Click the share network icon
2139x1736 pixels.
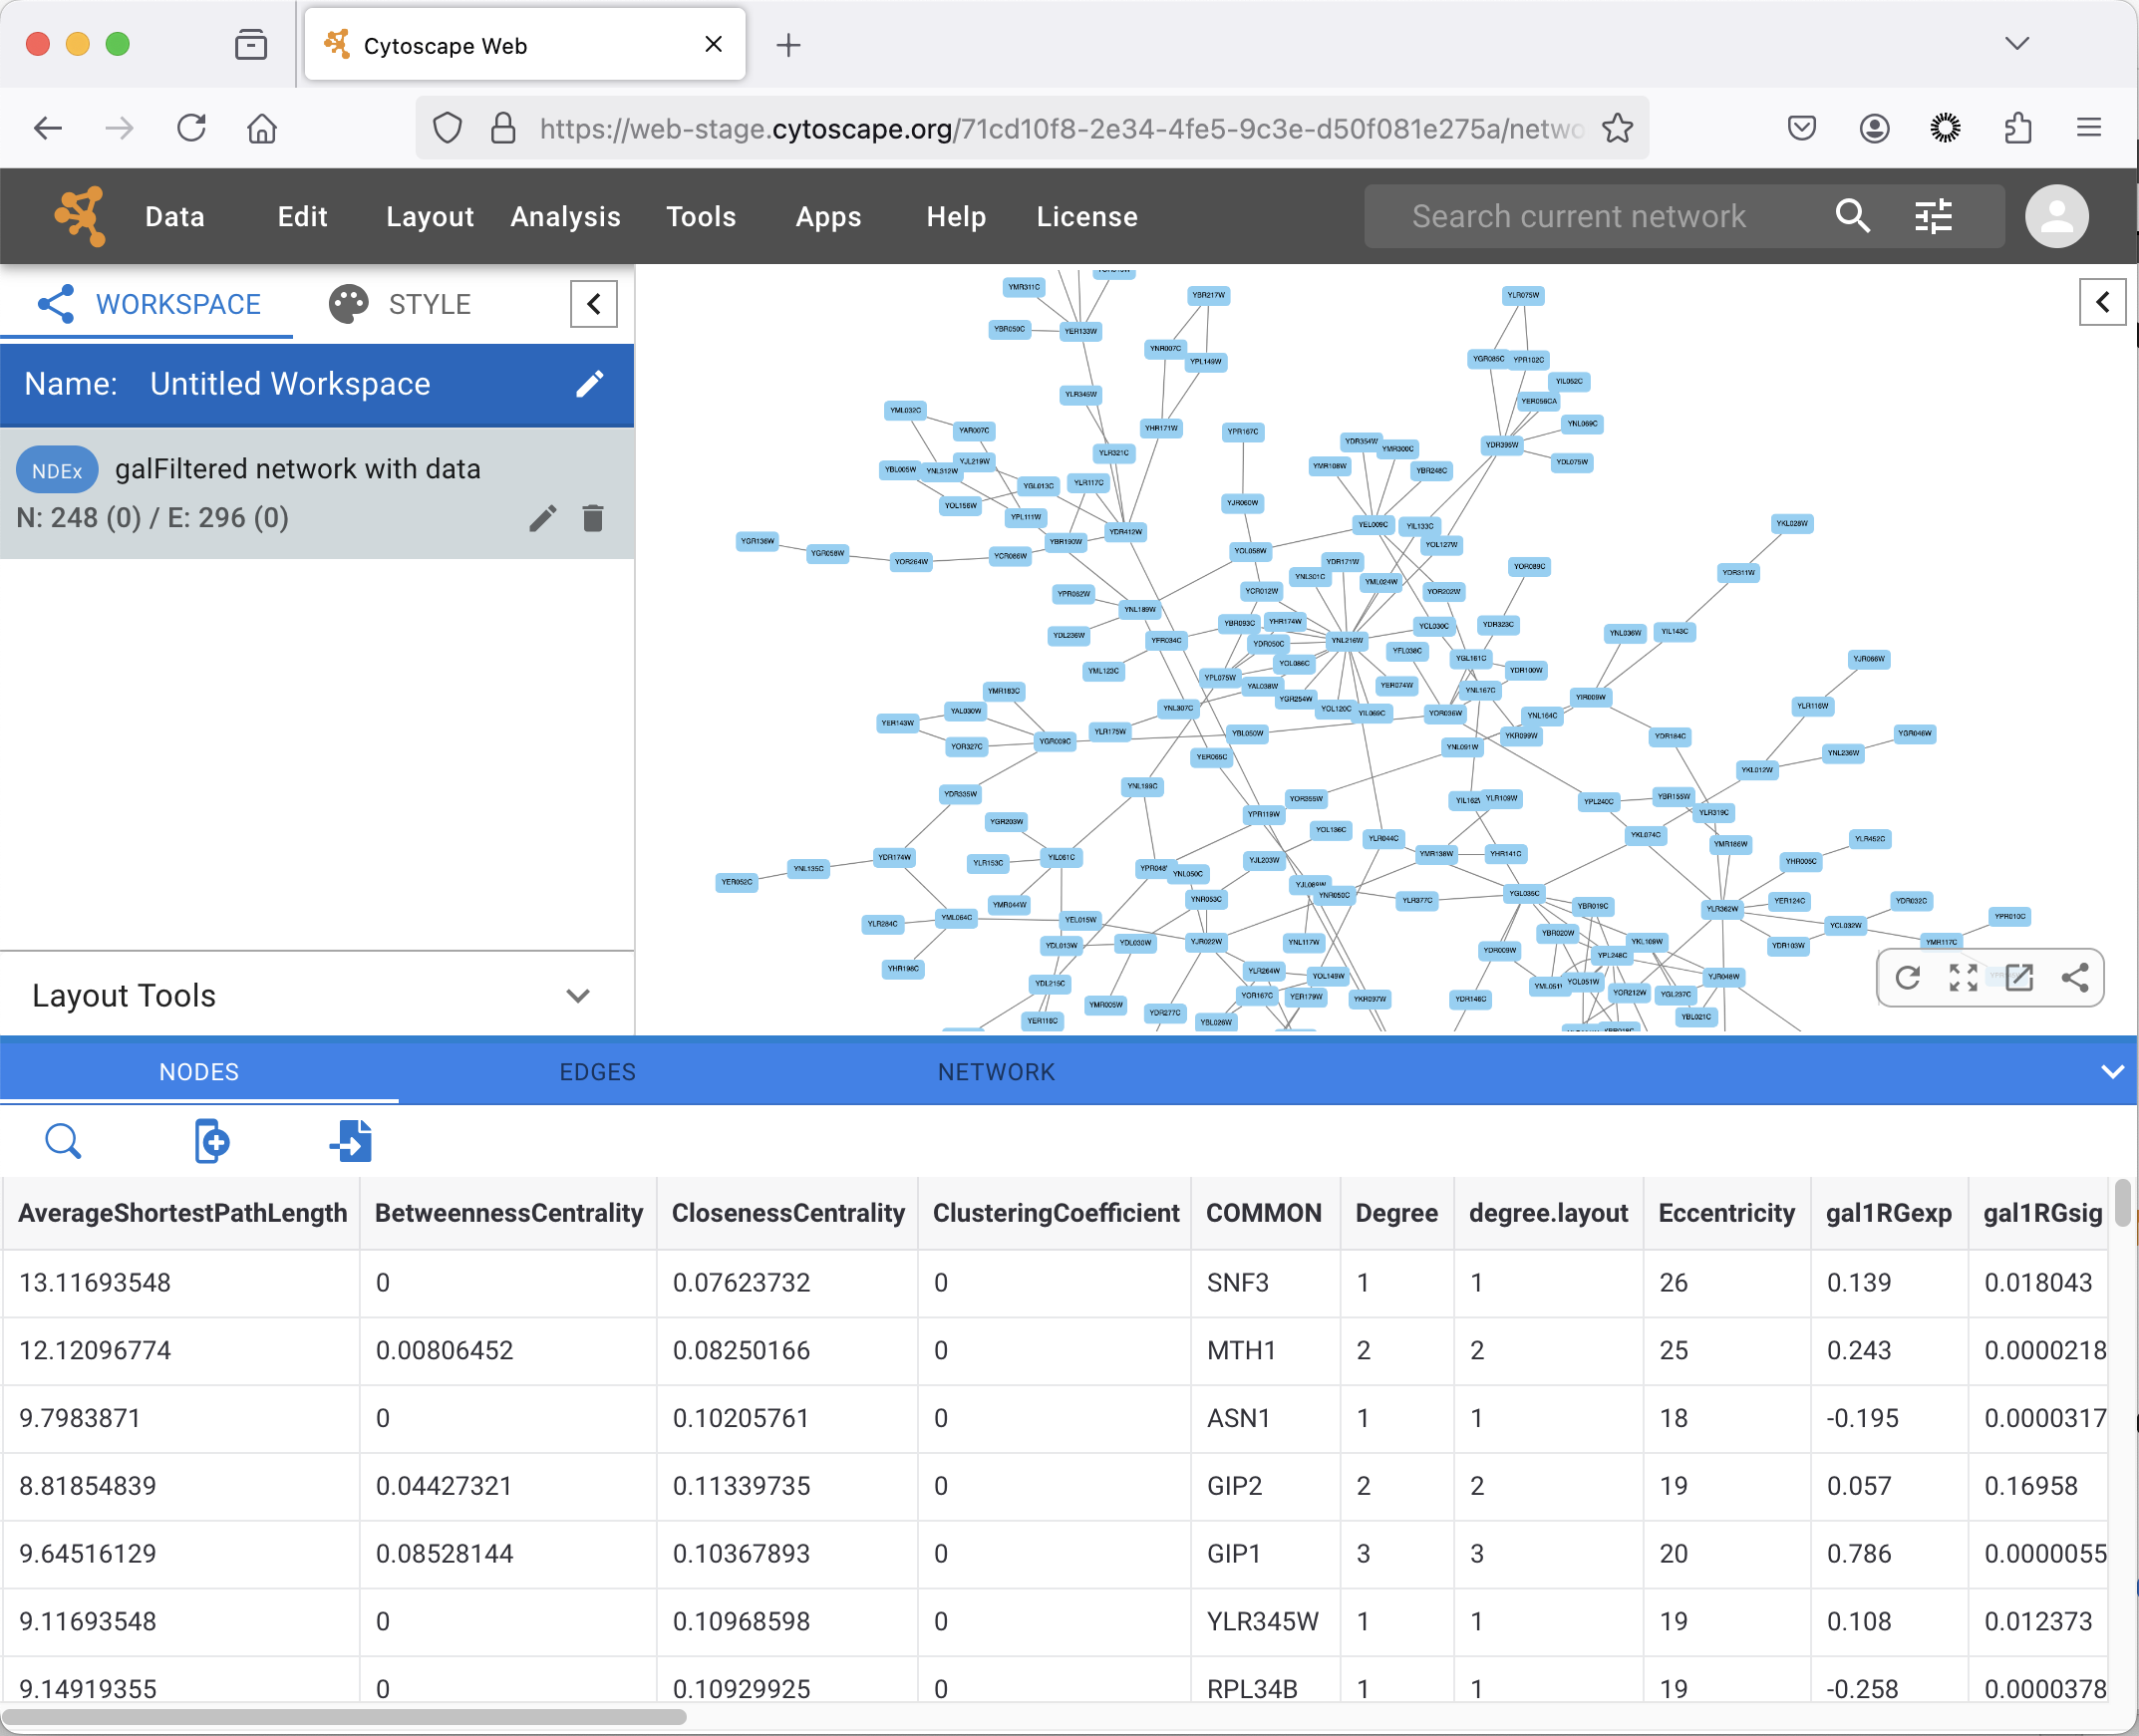click(2076, 978)
